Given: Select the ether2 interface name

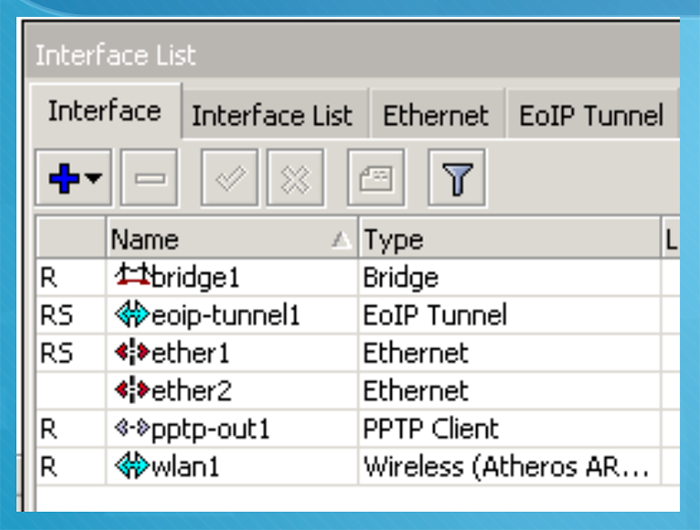Looking at the screenshot, I should [x=192, y=391].
